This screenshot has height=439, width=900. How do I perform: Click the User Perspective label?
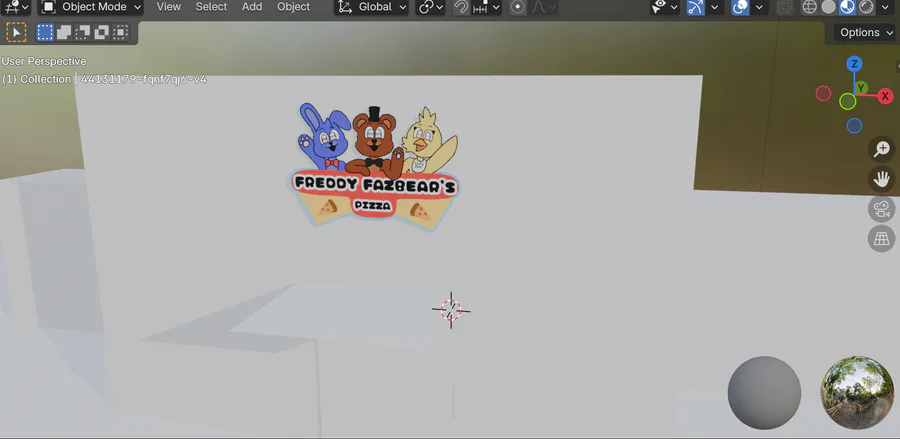(44, 61)
